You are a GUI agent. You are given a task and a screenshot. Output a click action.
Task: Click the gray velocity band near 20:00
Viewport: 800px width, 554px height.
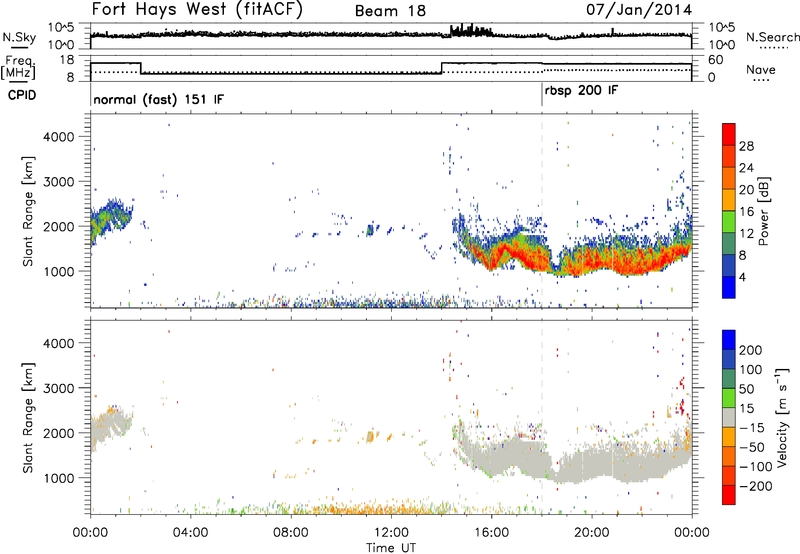tap(592, 464)
